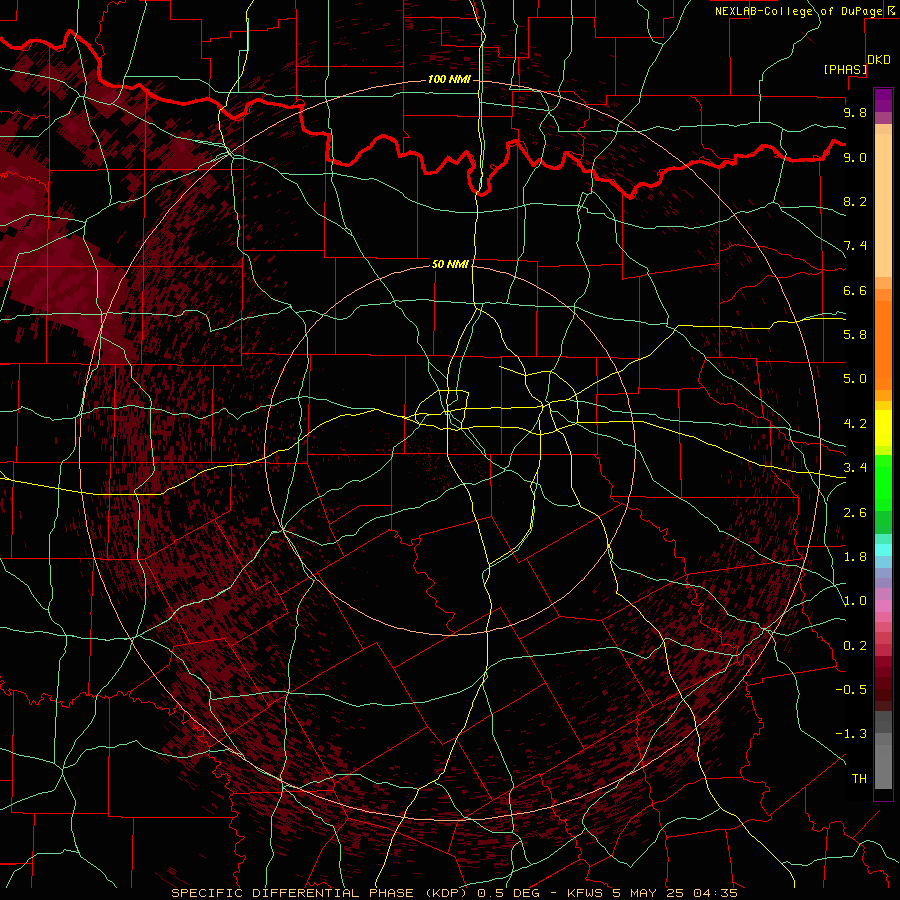Click the 5.8 scale value
Screen dimensions: 900x900
pyautogui.click(x=855, y=335)
